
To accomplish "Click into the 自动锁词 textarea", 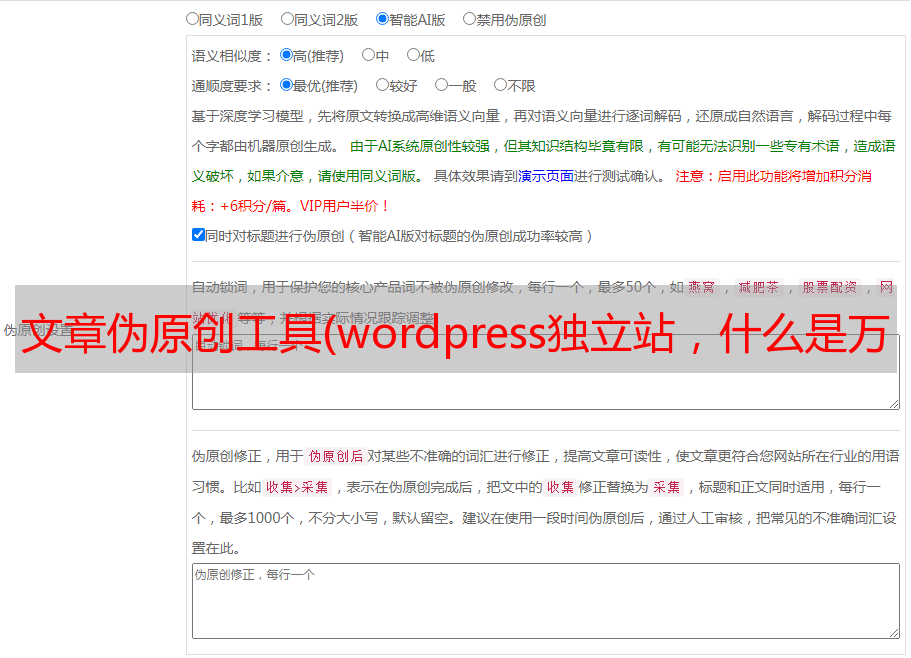I will [x=546, y=372].
